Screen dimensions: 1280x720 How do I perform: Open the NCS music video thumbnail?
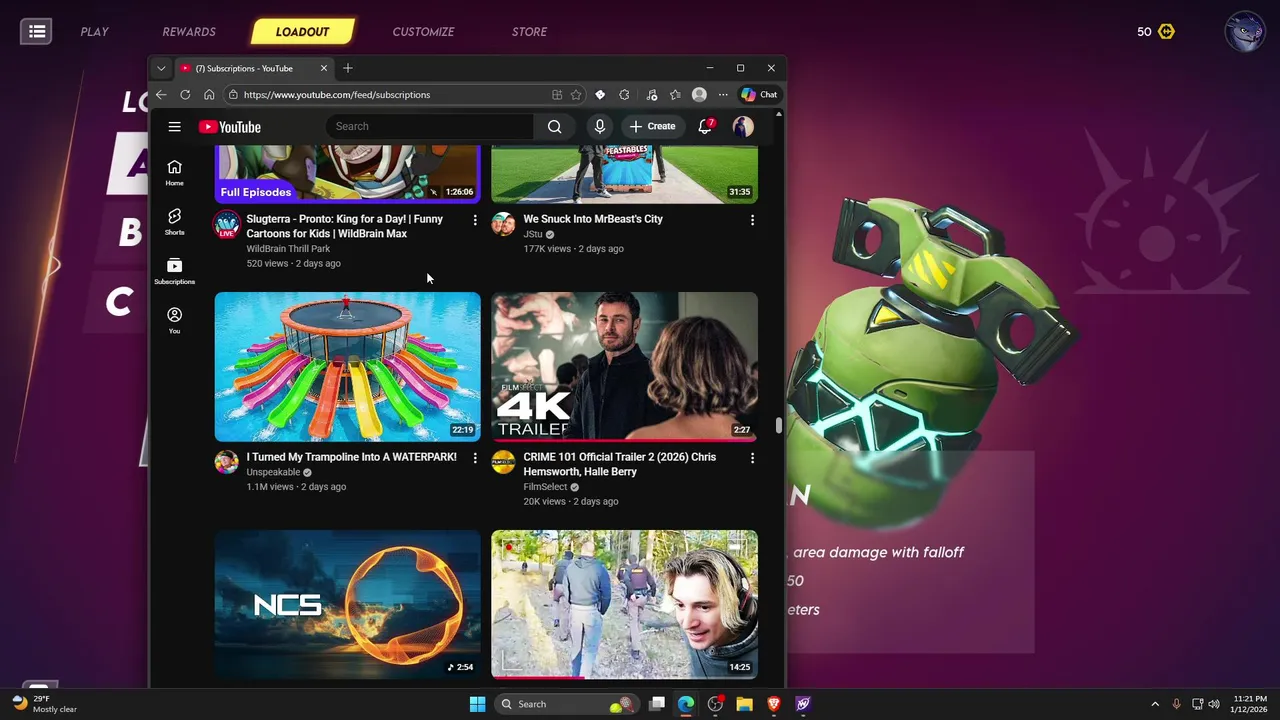pyautogui.click(x=347, y=604)
